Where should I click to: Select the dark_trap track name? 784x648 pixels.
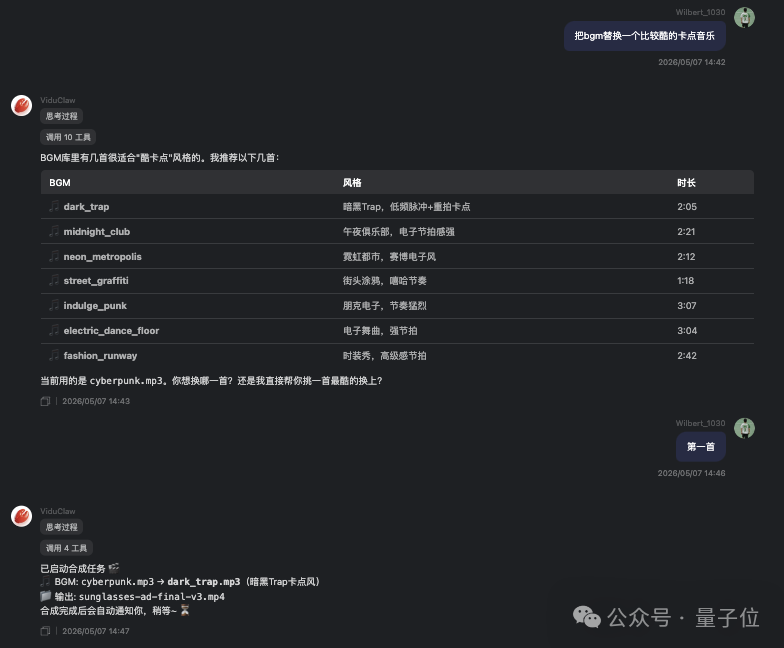[x=86, y=206]
